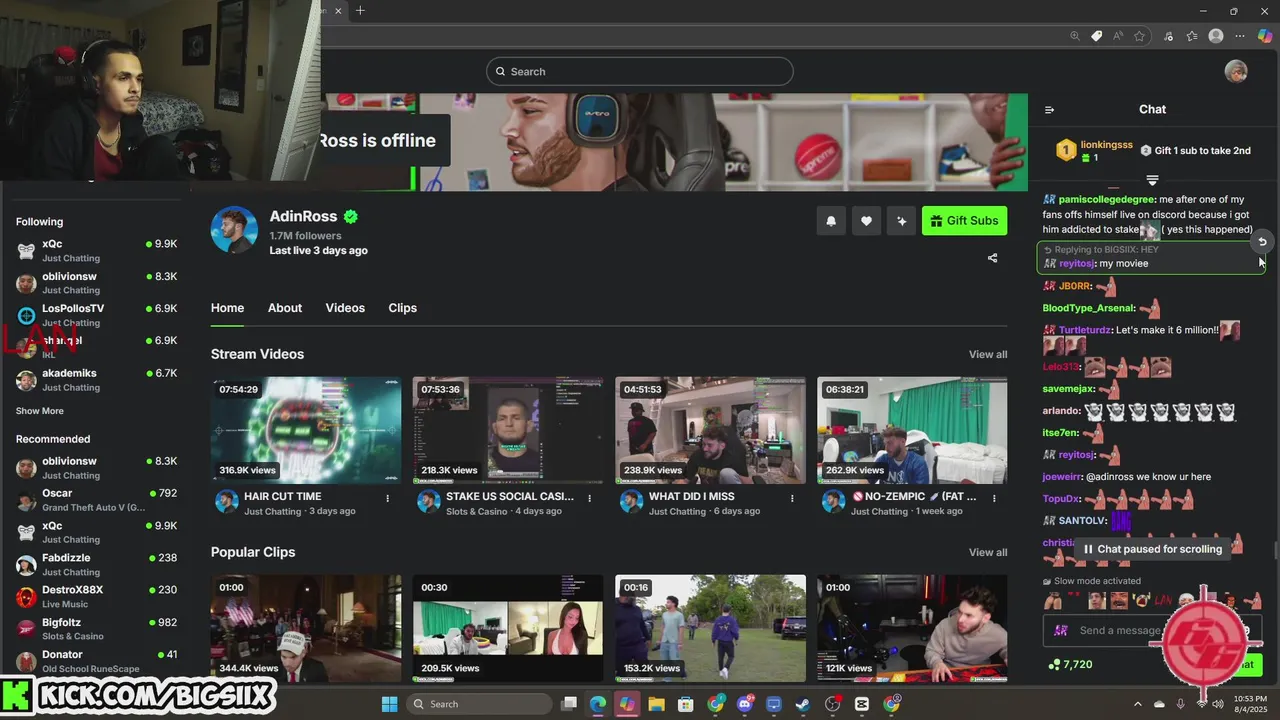Click the sparkle subscribe icon next to Gift Subs

coord(901,221)
